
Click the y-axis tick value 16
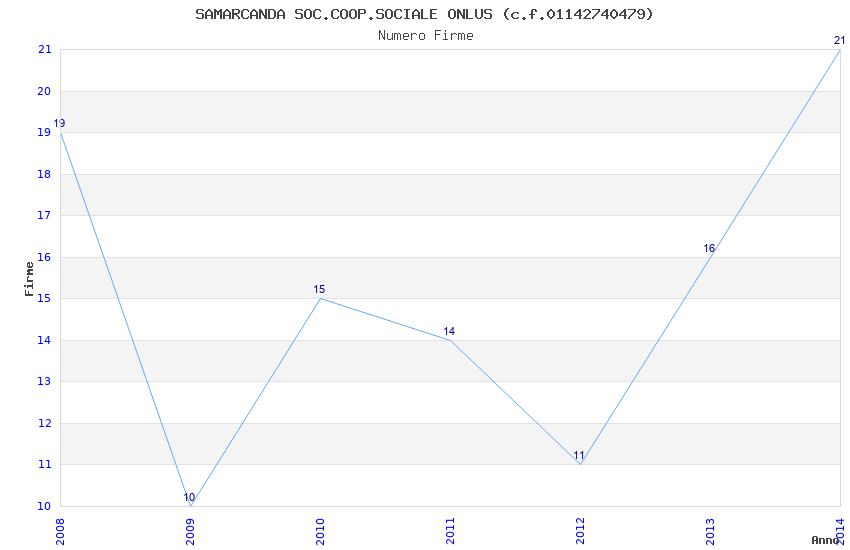[44, 257]
